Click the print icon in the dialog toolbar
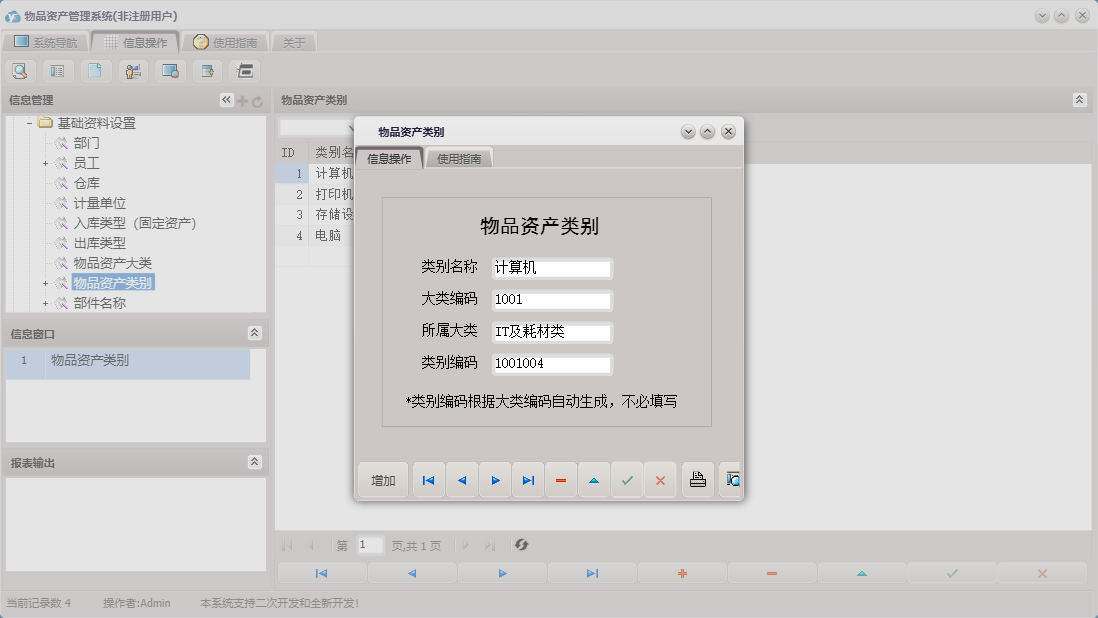 (697, 480)
